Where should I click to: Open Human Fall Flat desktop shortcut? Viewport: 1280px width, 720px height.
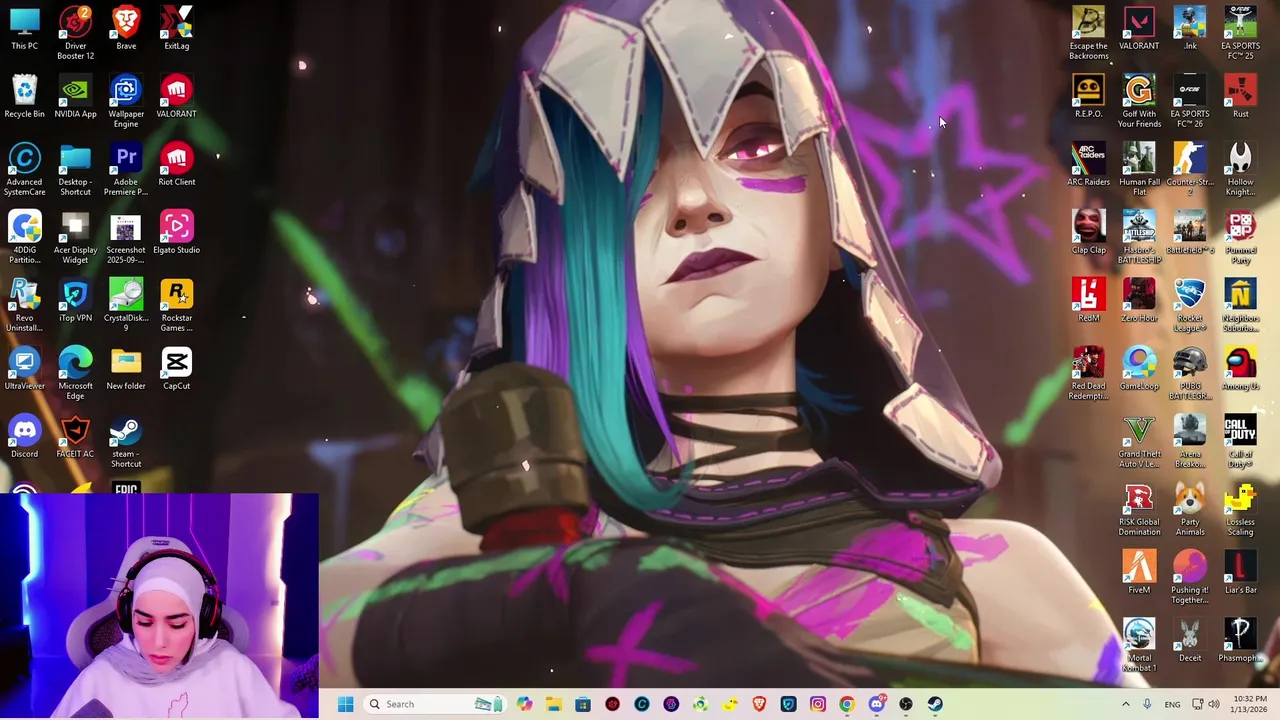tap(1139, 169)
